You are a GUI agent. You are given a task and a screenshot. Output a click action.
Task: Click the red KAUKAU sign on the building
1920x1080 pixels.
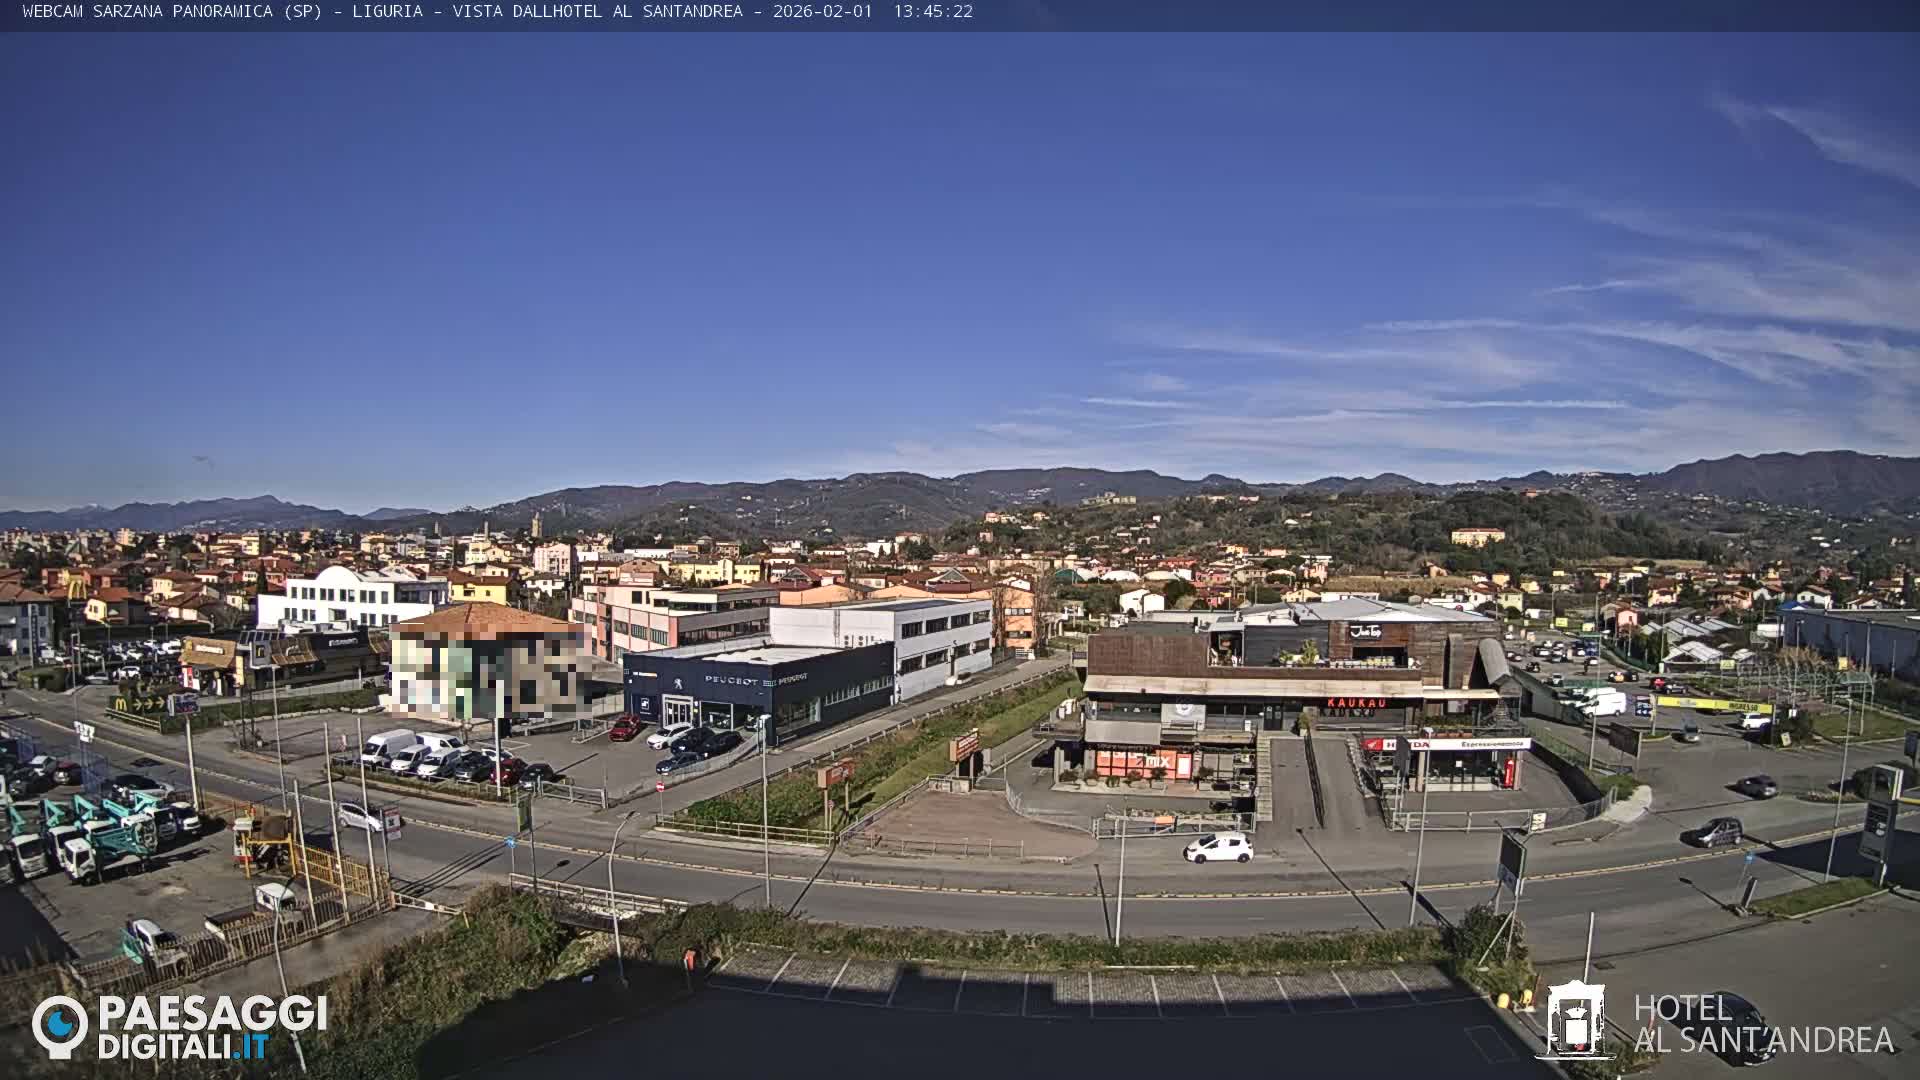coord(1357,703)
